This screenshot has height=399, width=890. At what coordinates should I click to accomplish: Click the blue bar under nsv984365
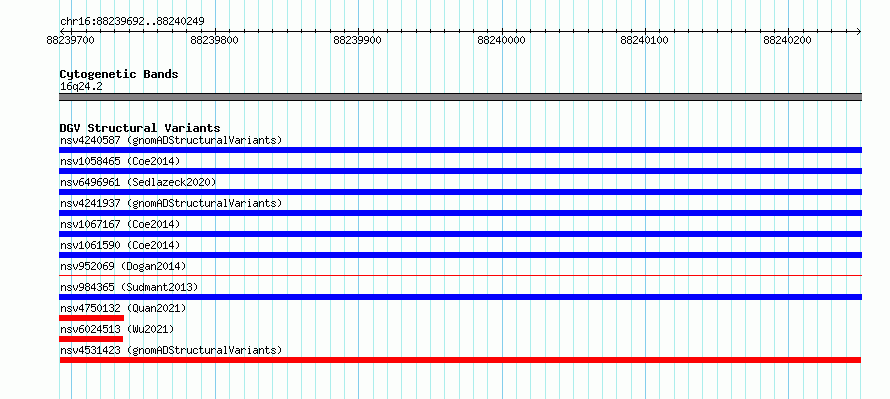click(x=460, y=297)
